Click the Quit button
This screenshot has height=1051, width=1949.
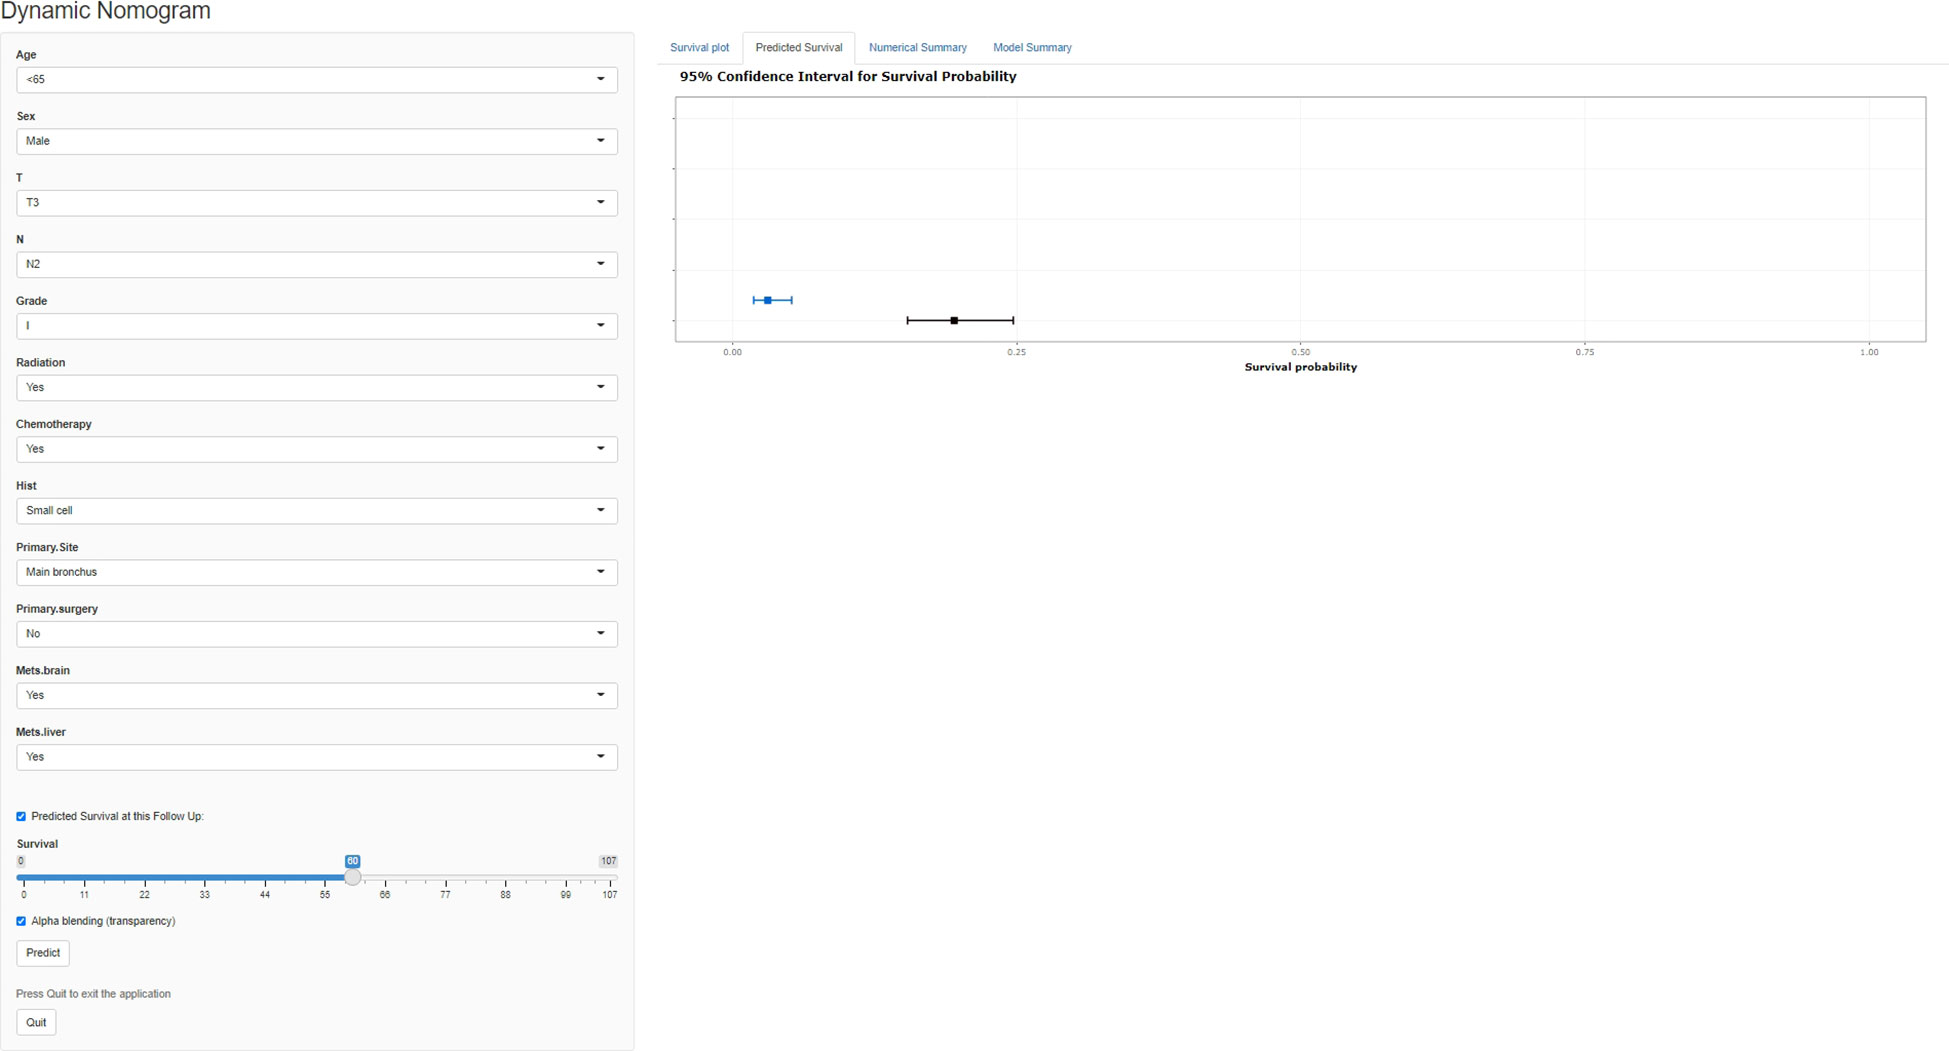tap(36, 1022)
